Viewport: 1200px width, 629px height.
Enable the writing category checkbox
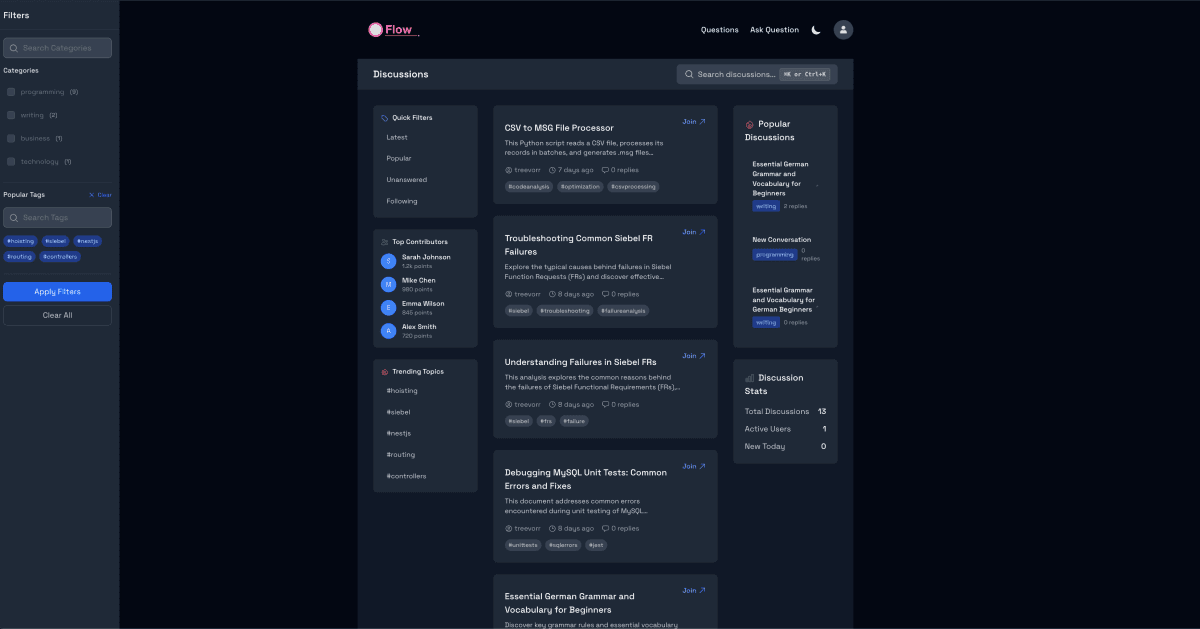[11, 115]
